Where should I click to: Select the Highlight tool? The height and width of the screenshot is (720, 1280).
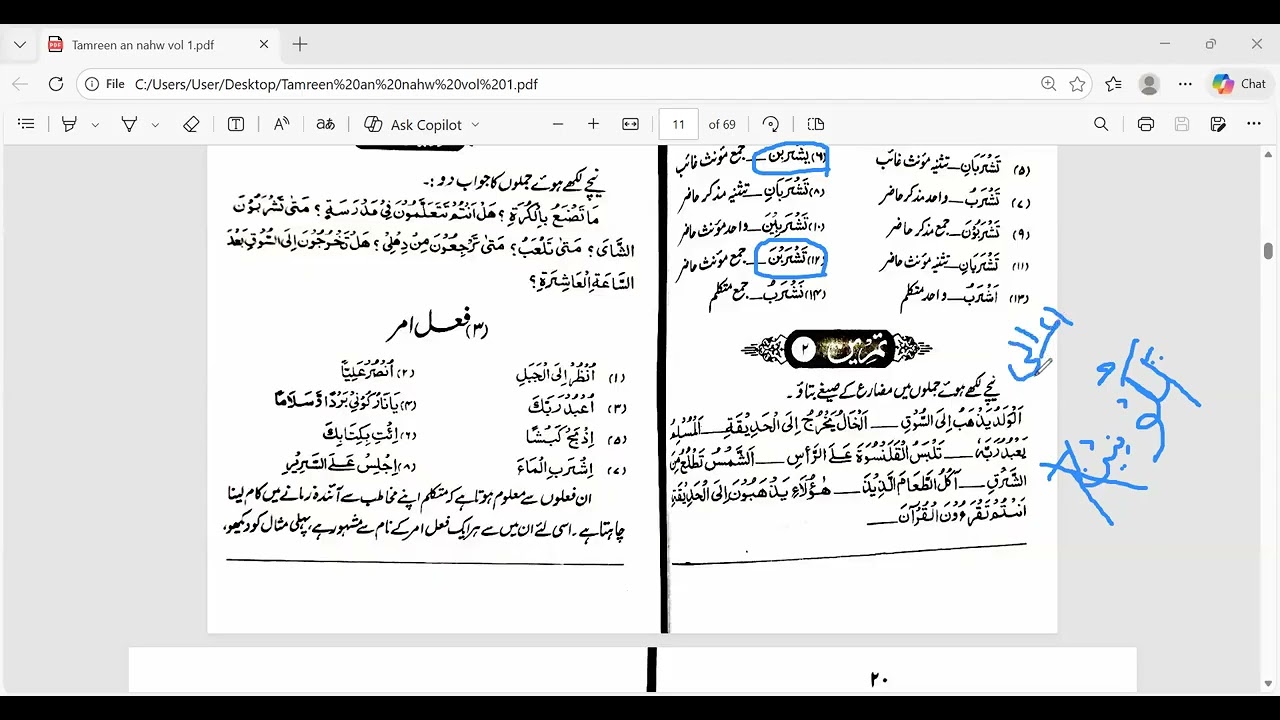tap(69, 124)
